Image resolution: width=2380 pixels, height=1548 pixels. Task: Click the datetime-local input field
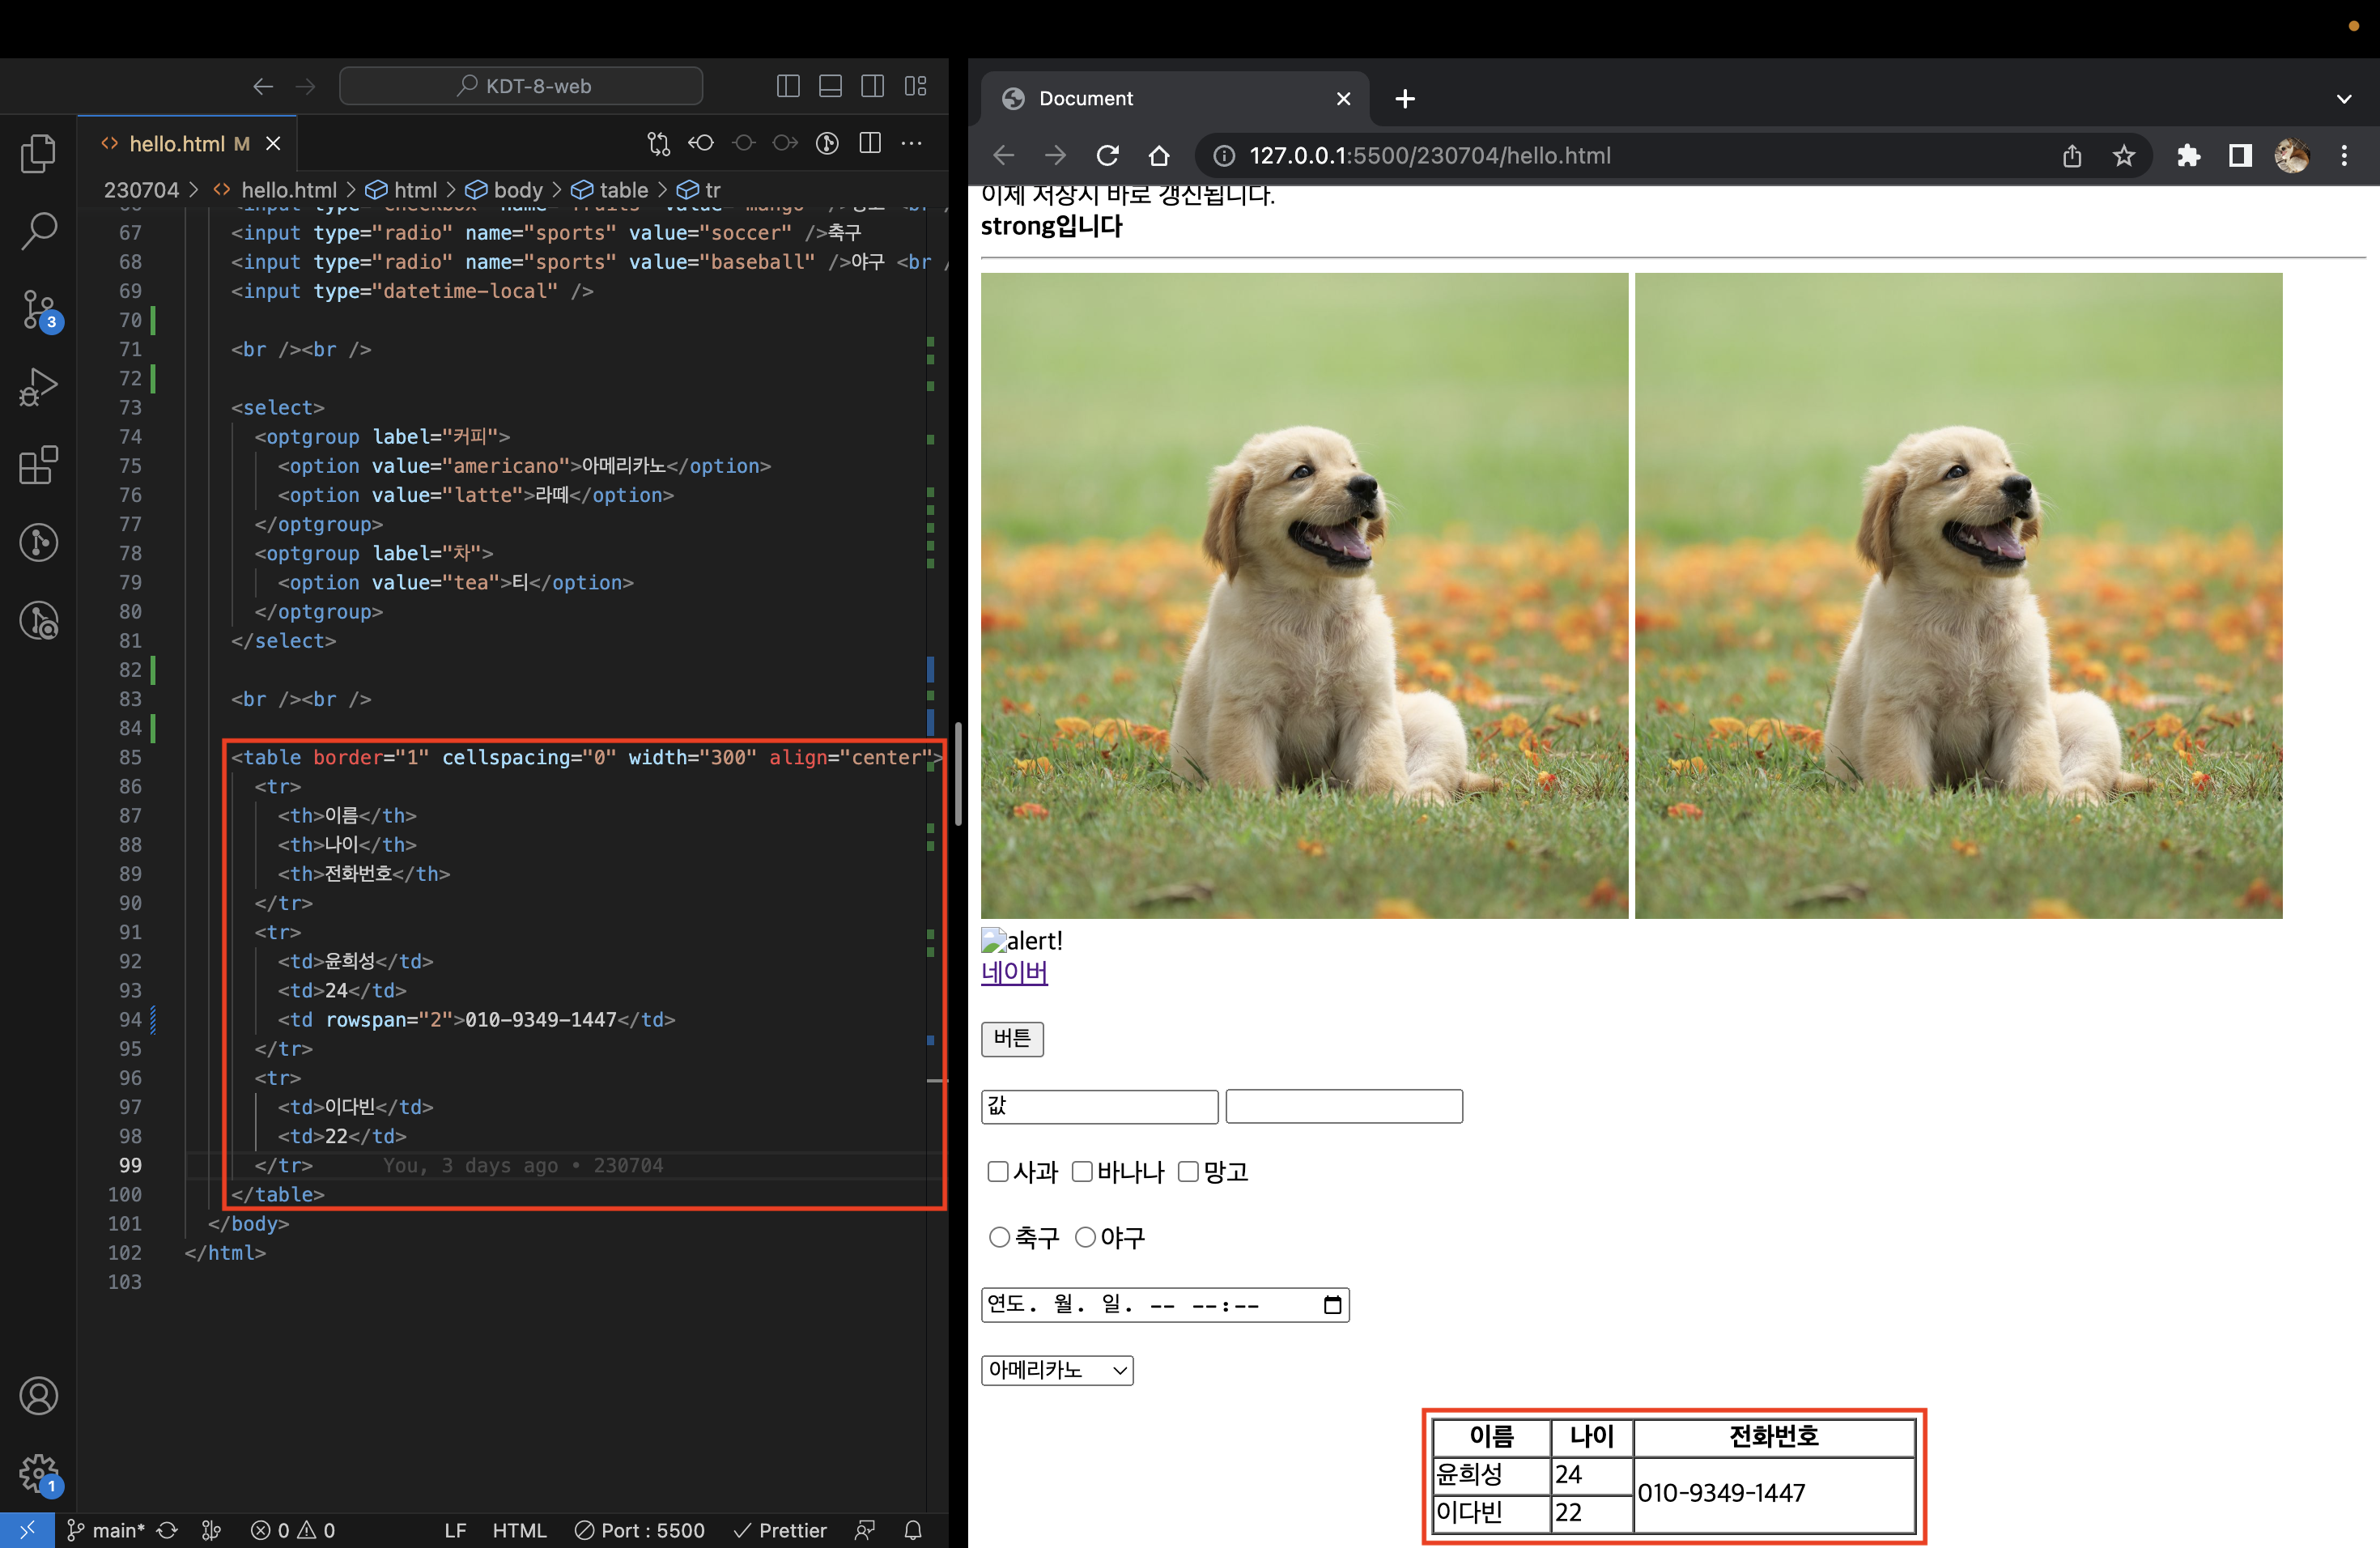point(1165,1304)
